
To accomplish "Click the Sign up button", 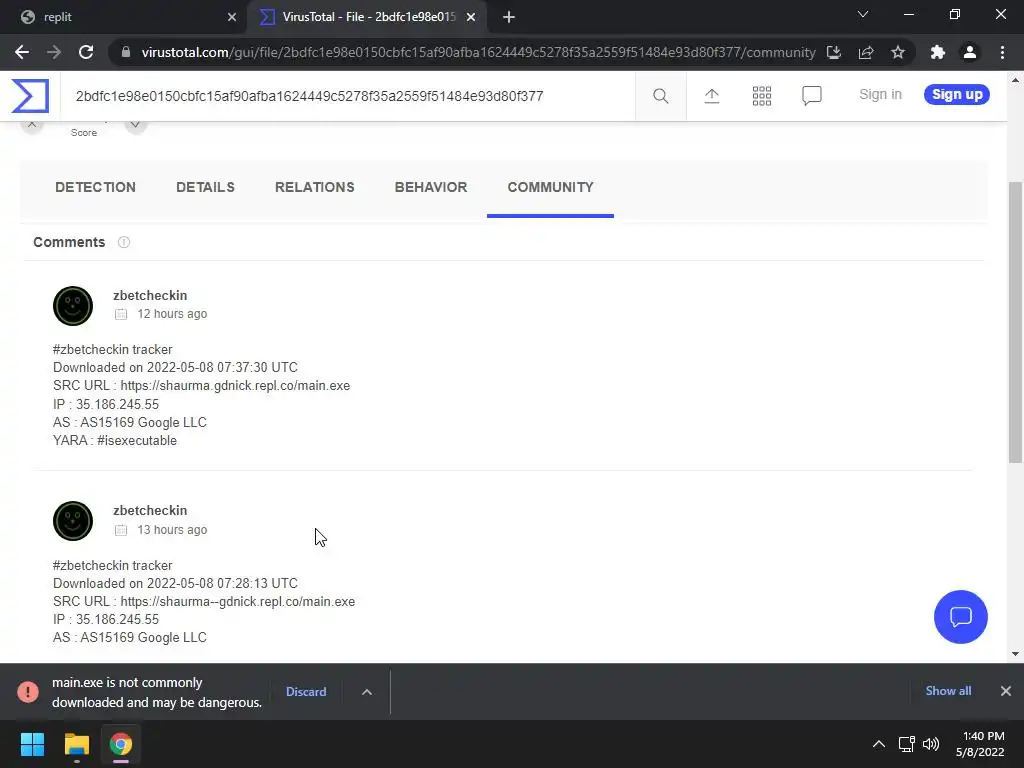I will coord(957,95).
